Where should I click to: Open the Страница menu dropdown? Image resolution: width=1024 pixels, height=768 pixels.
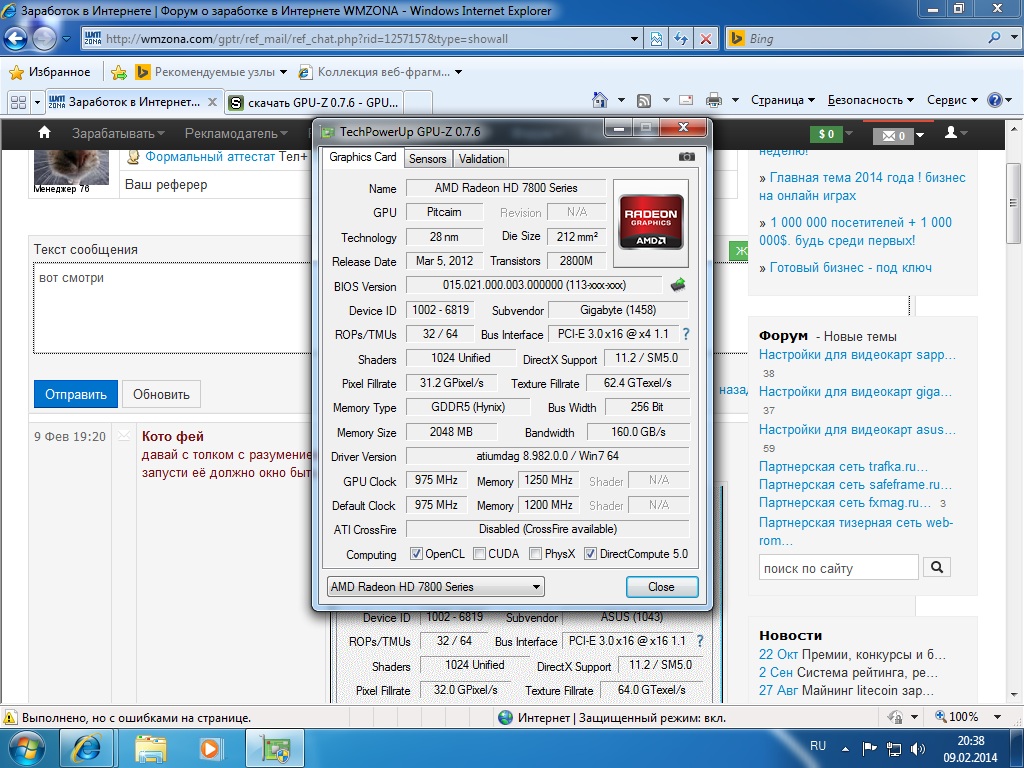click(x=782, y=100)
